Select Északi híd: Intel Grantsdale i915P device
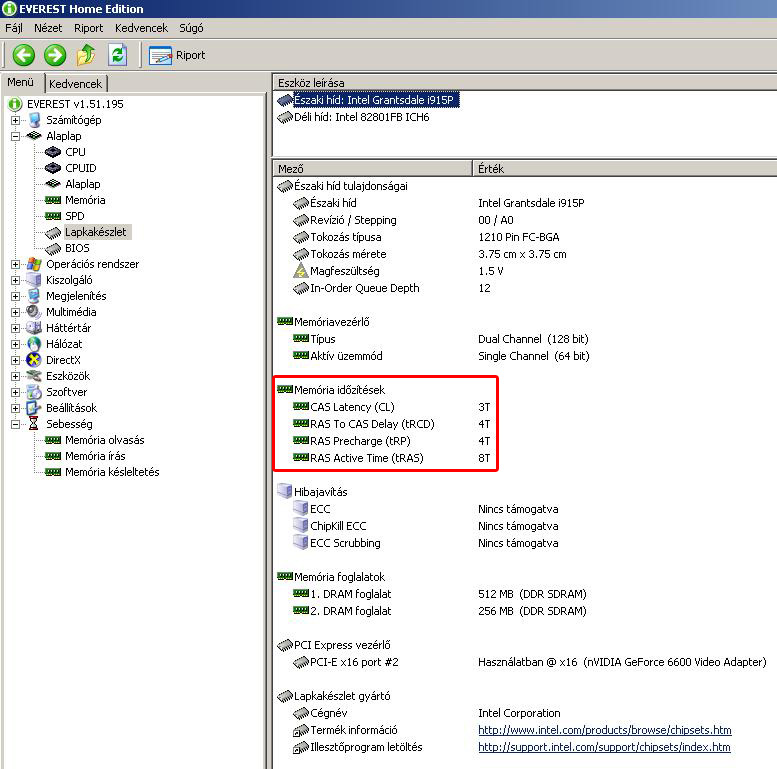The width and height of the screenshot is (777, 769). (x=374, y=100)
